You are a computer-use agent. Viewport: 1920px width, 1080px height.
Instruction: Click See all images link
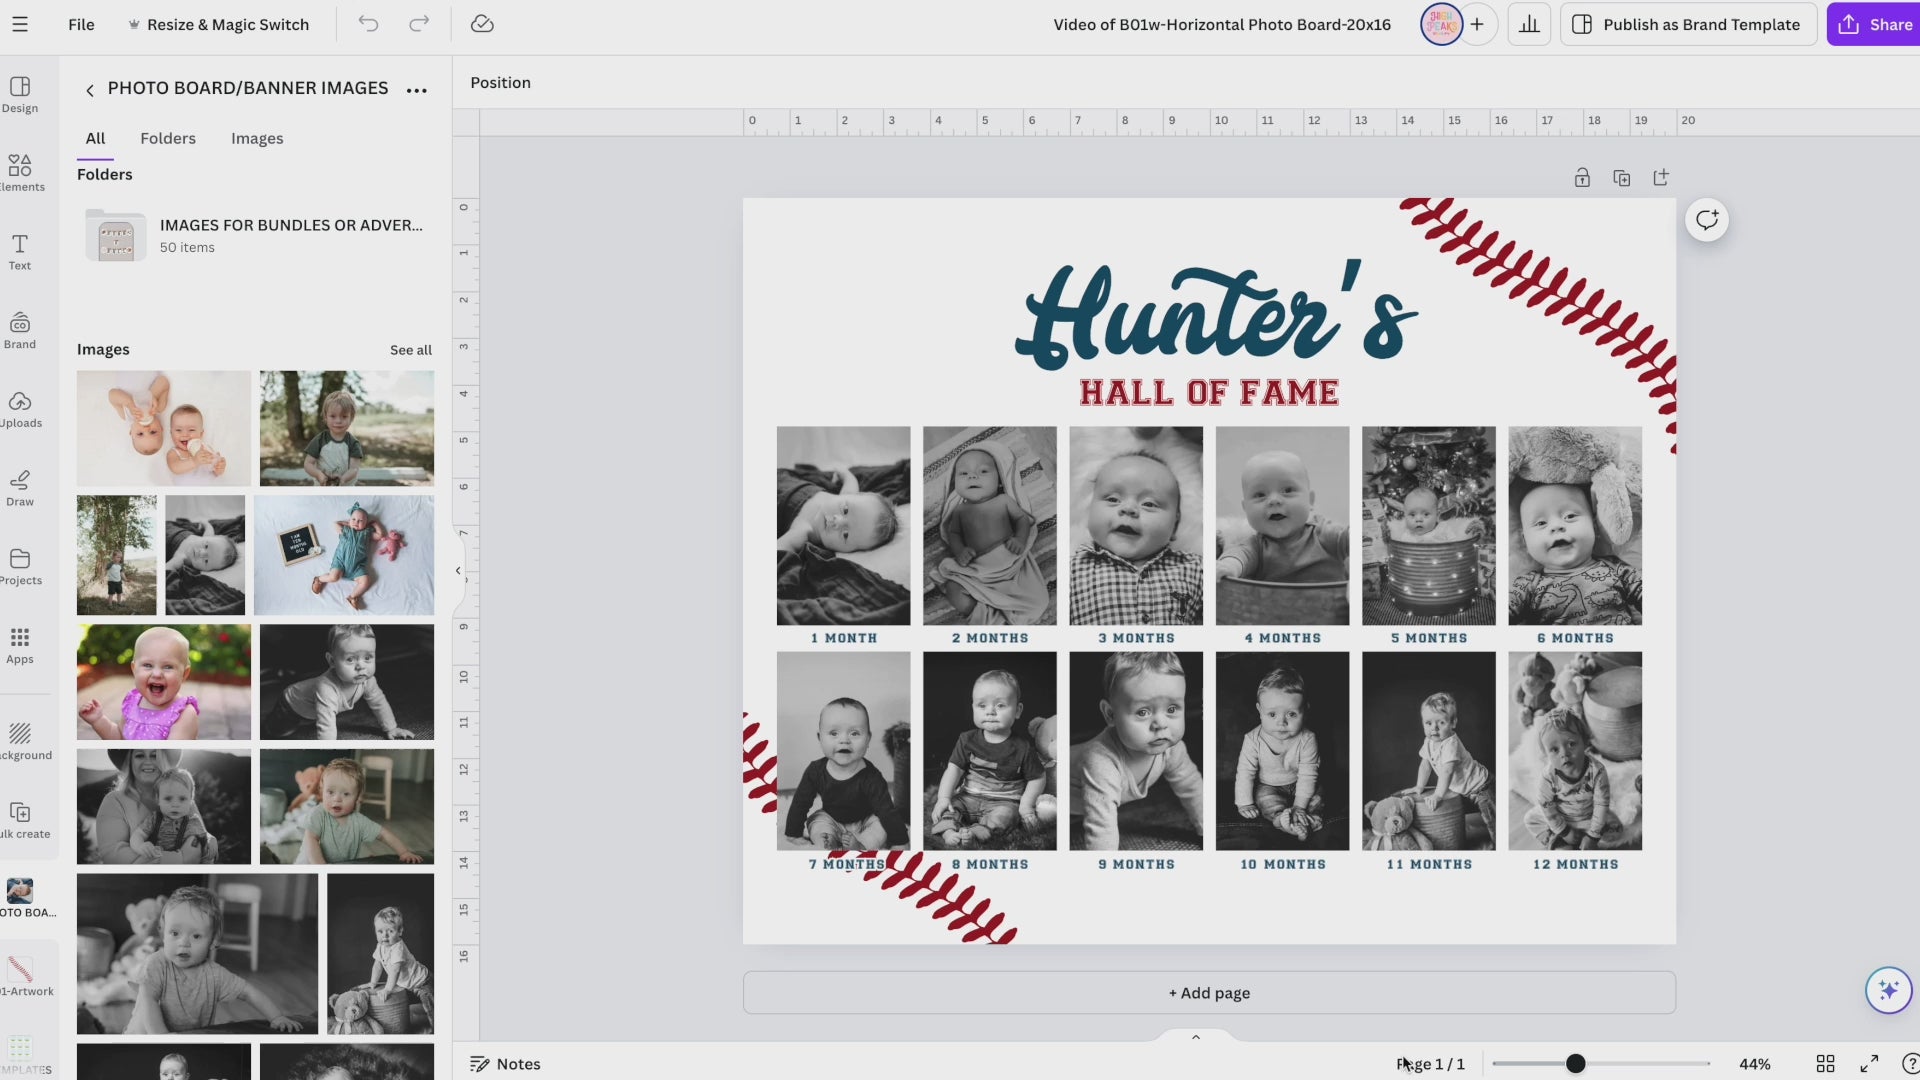point(410,350)
